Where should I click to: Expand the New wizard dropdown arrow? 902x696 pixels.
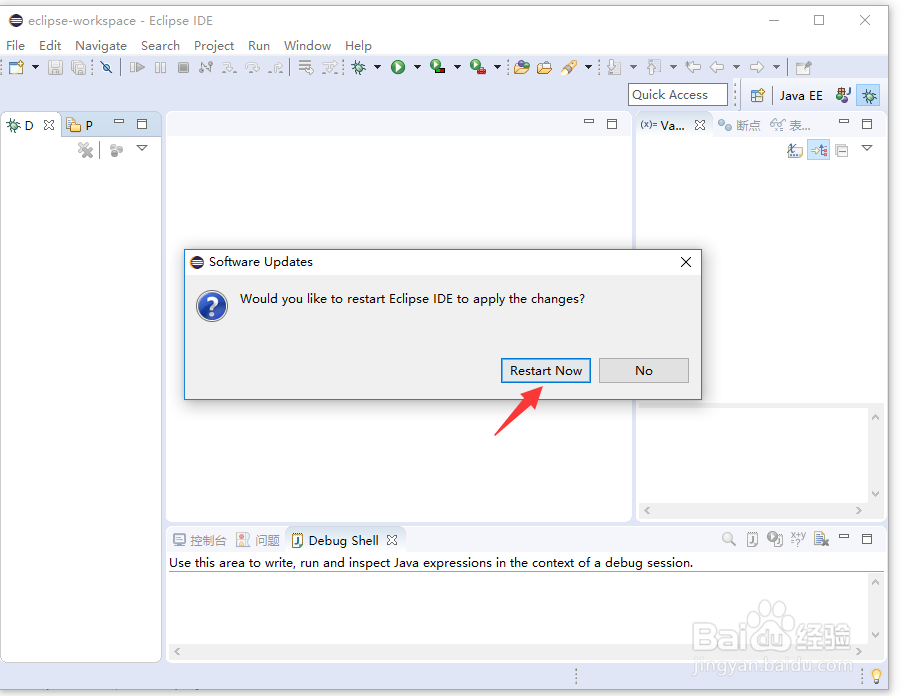pyautogui.click(x=35, y=67)
